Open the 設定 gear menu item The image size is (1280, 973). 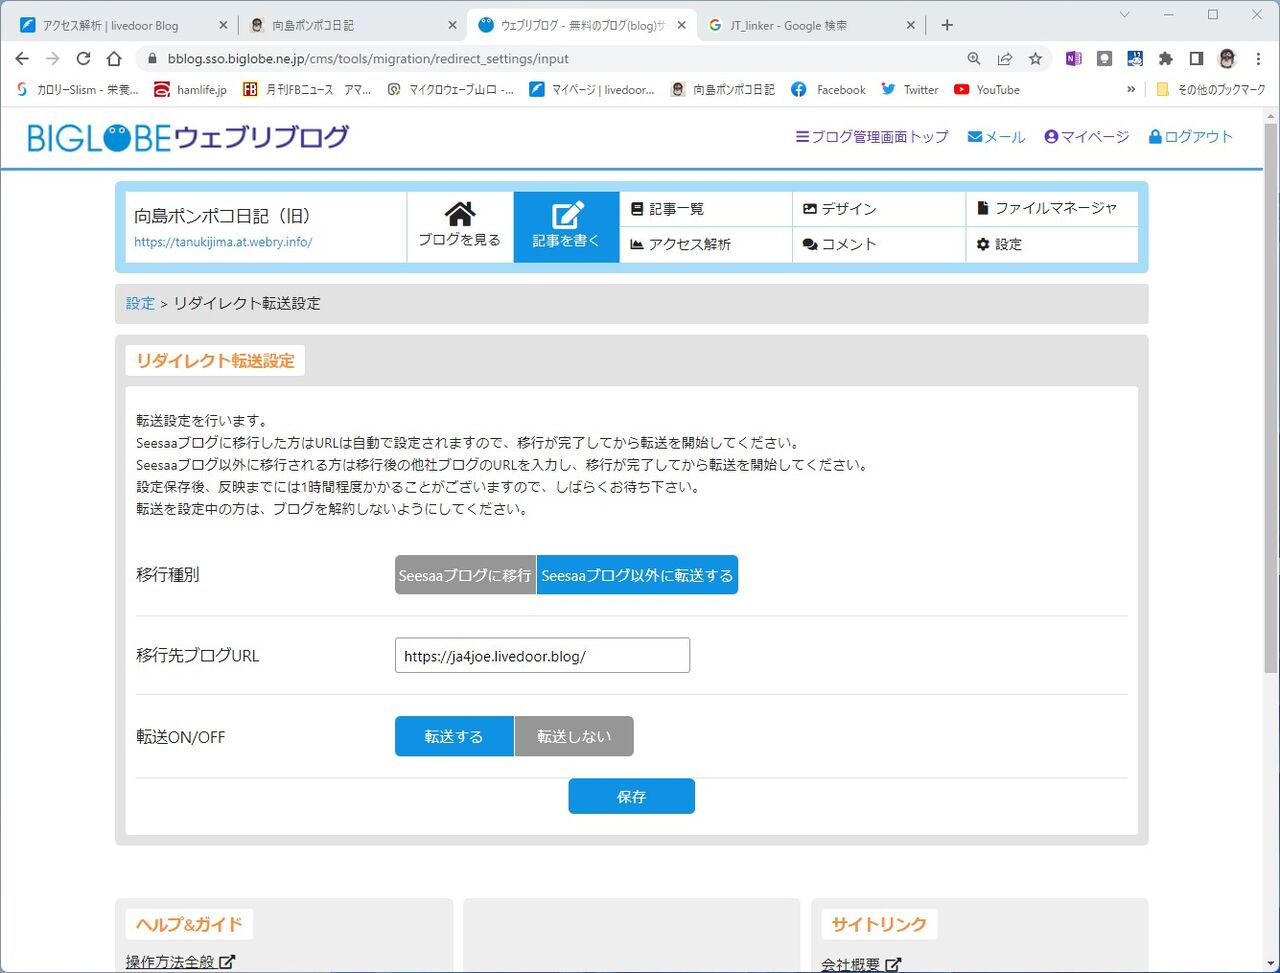click(1052, 245)
